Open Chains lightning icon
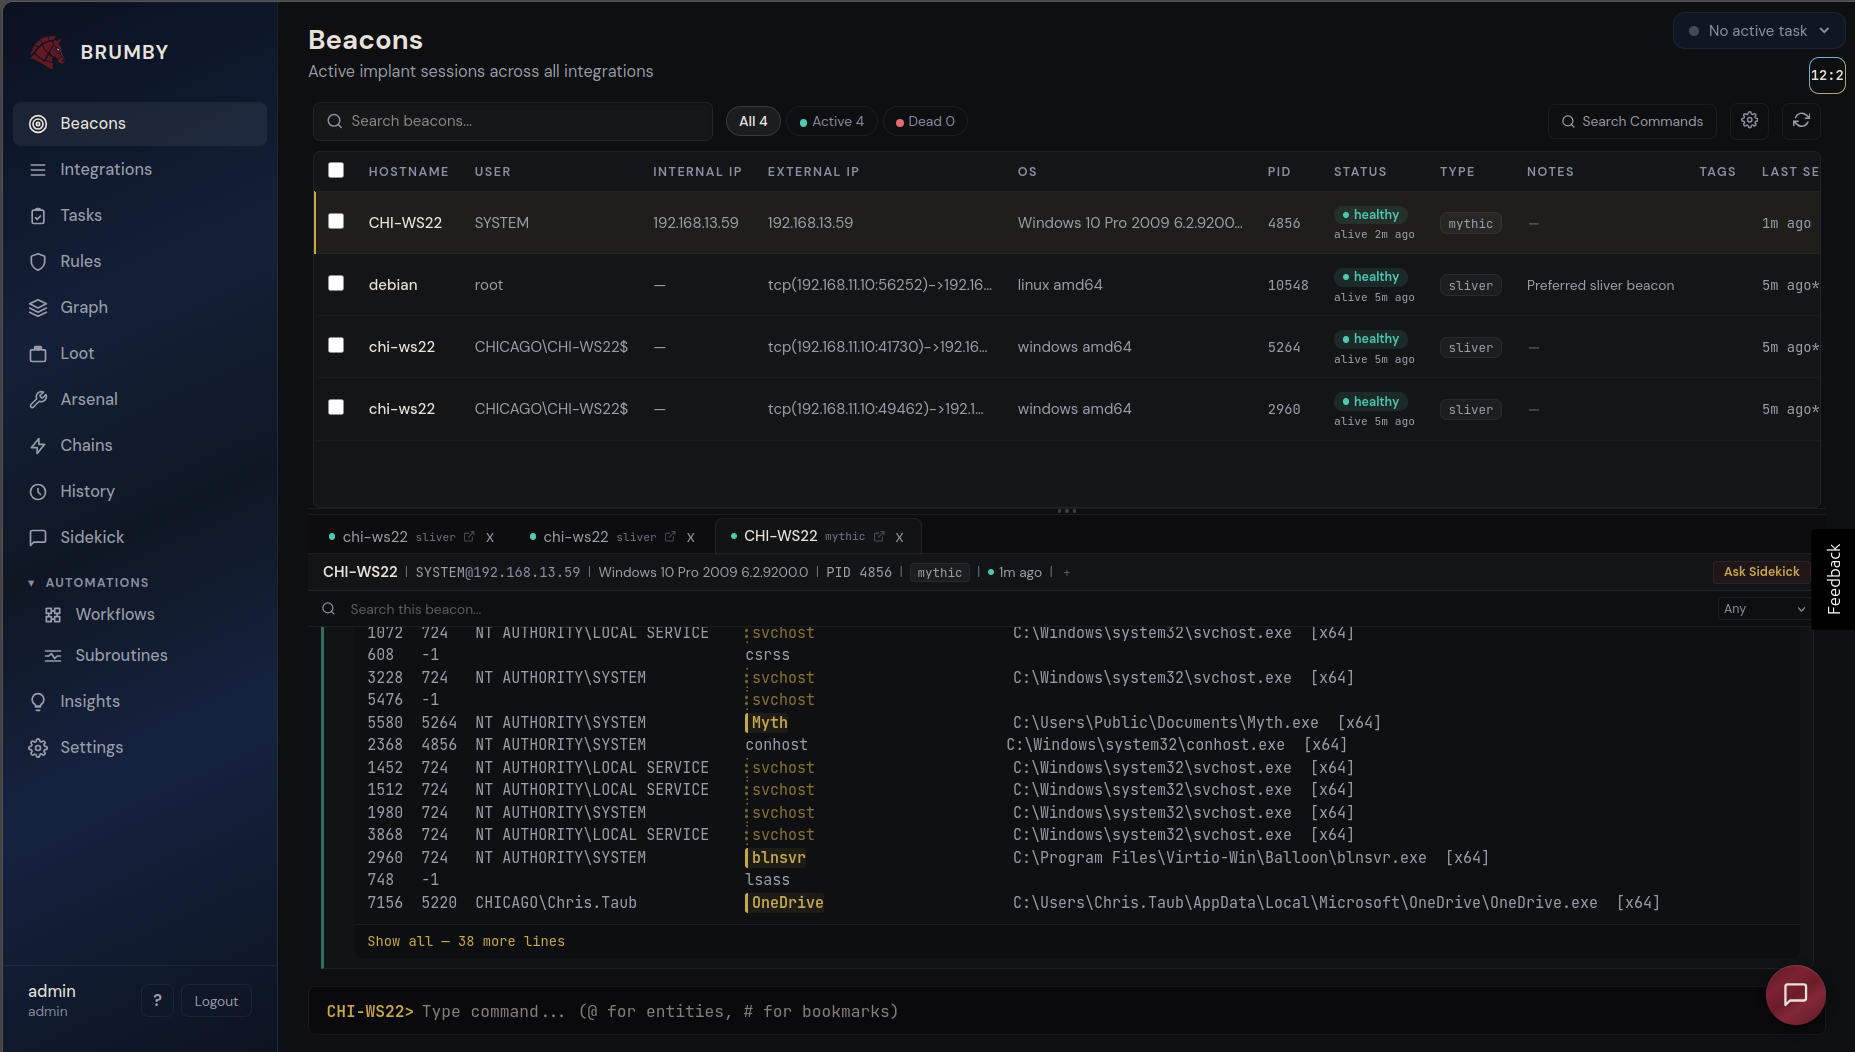1855x1052 pixels. click(x=38, y=446)
